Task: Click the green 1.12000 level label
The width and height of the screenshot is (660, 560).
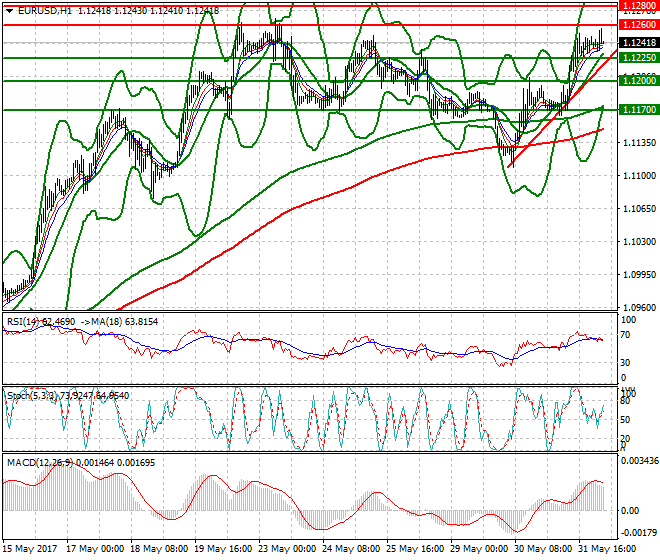Action: 639,80
